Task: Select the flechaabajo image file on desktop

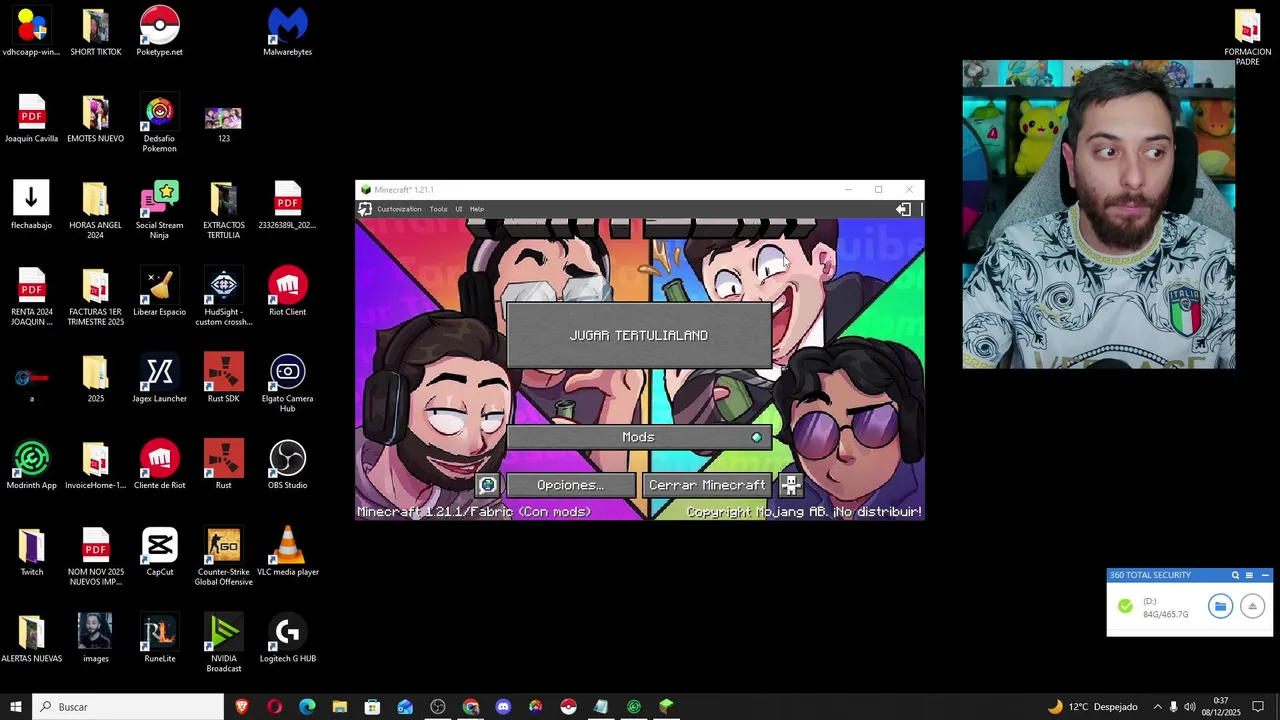Action: coord(31,206)
